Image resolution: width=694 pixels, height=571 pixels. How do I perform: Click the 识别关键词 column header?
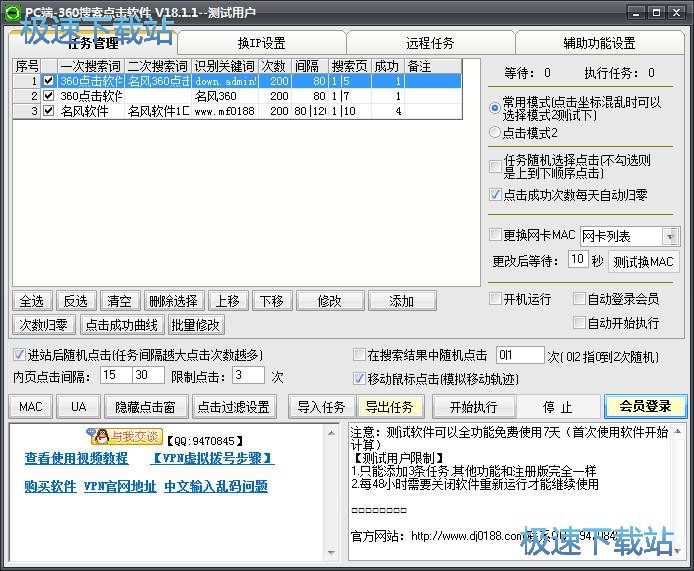pos(225,66)
